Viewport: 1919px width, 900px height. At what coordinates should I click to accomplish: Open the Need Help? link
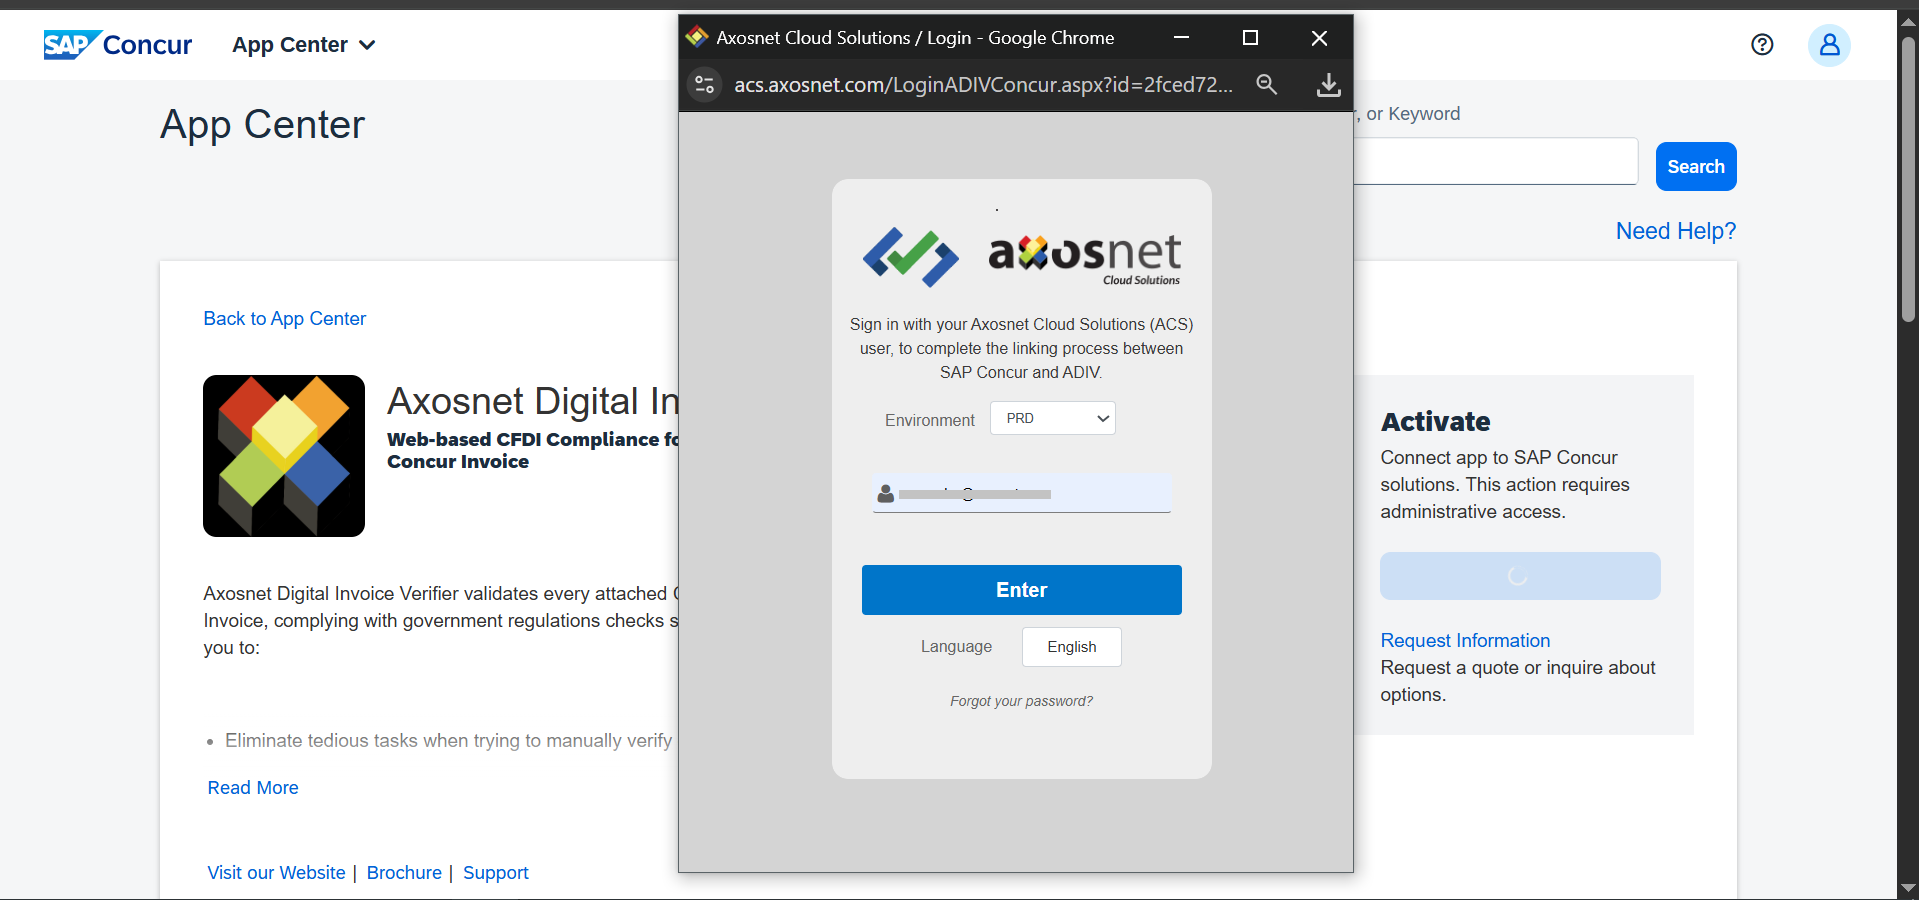(1675, 231)
